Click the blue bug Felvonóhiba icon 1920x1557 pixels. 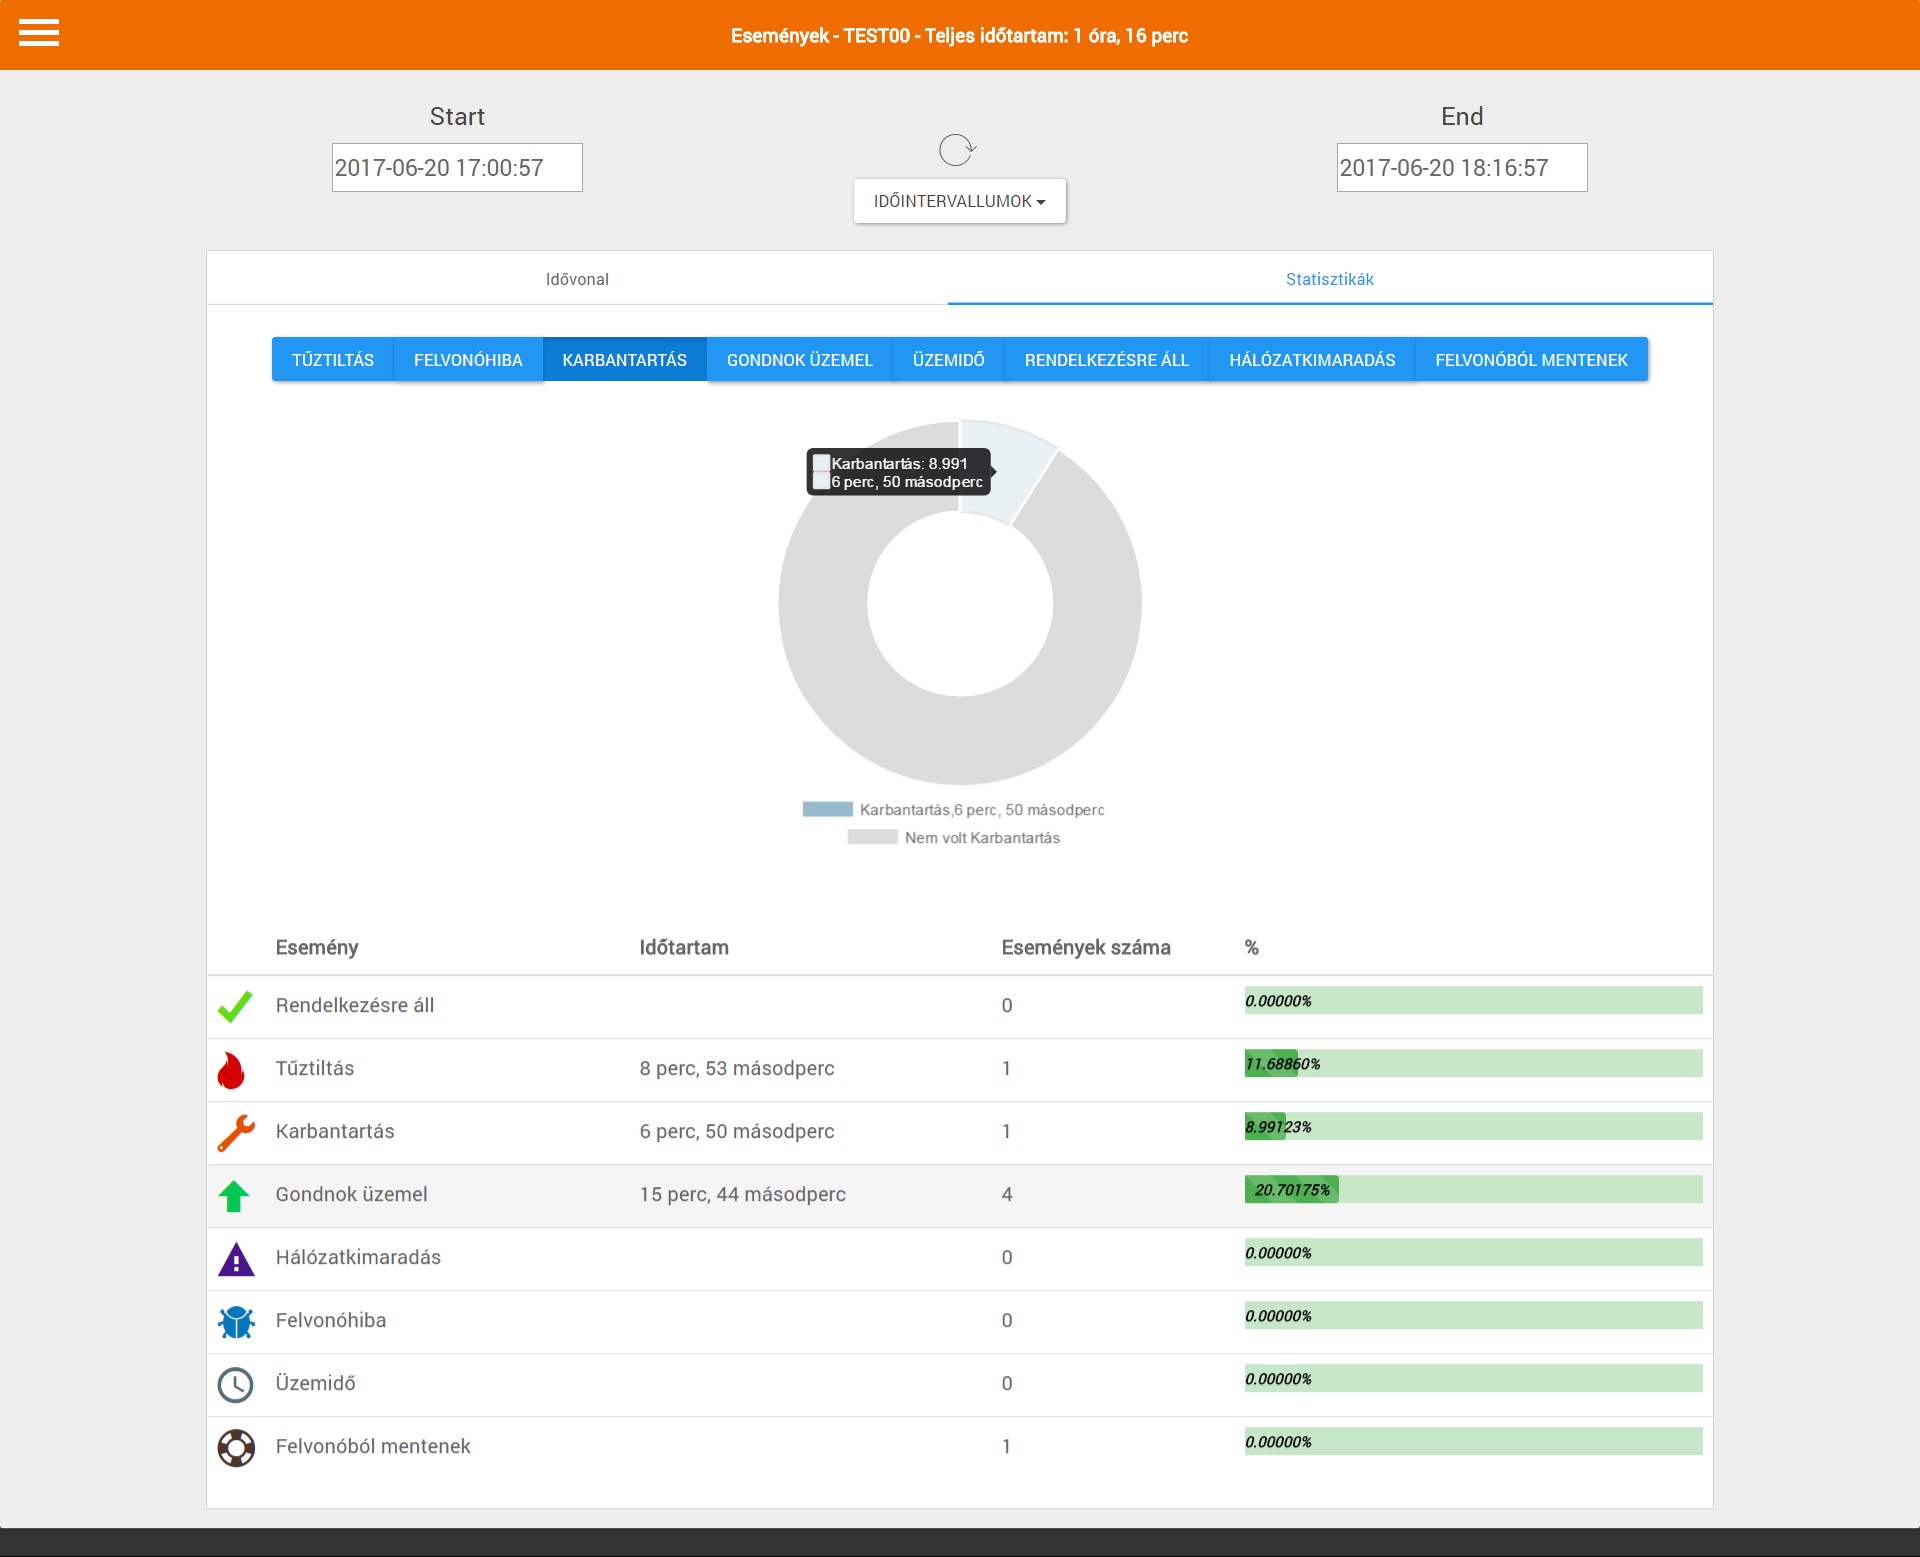click(x=236, y=1321)
